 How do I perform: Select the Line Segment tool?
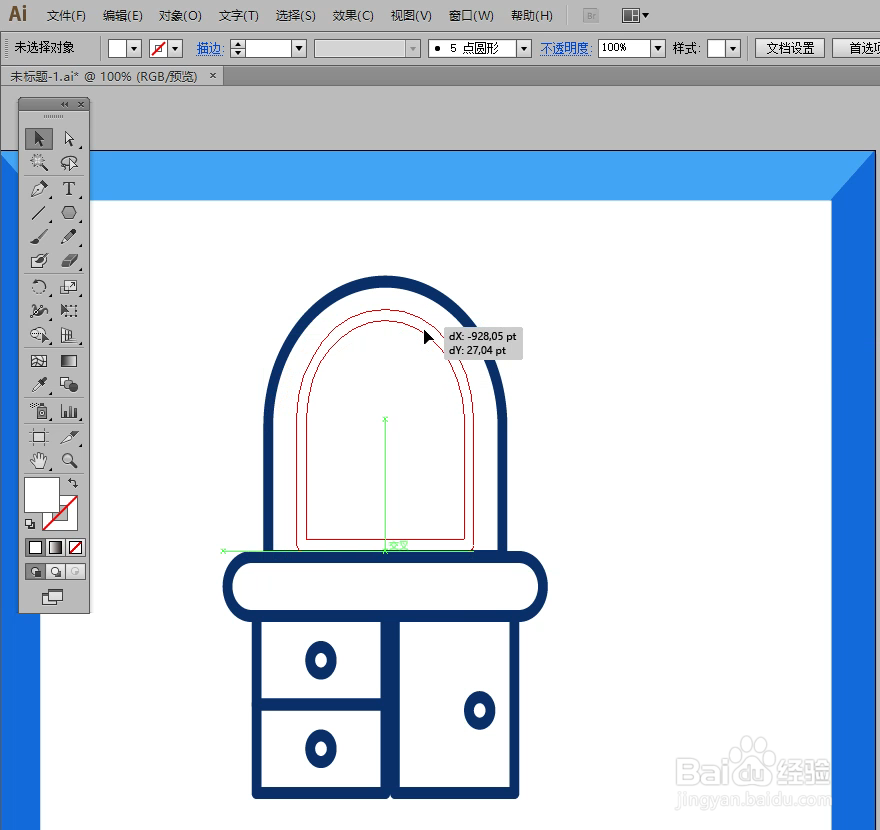click(x=39, y=213)
